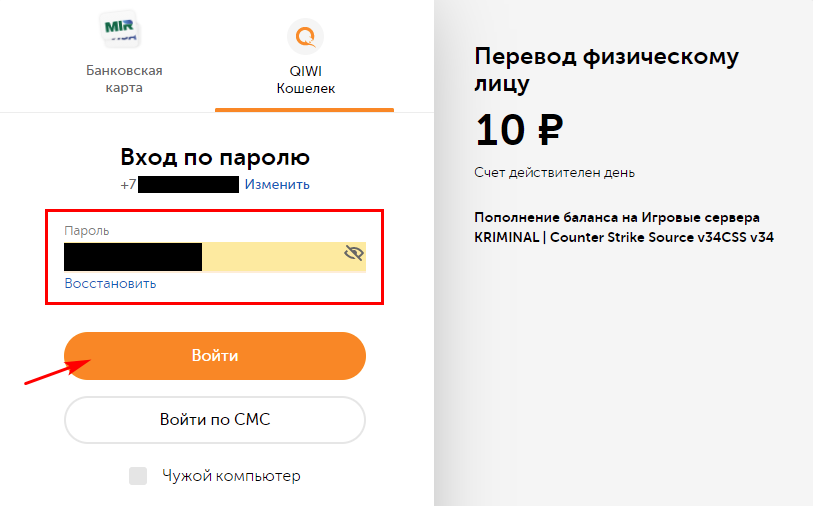813x506 pixels.
Task: Click the Чужой компьютер label text
Action: click(231, 476)
